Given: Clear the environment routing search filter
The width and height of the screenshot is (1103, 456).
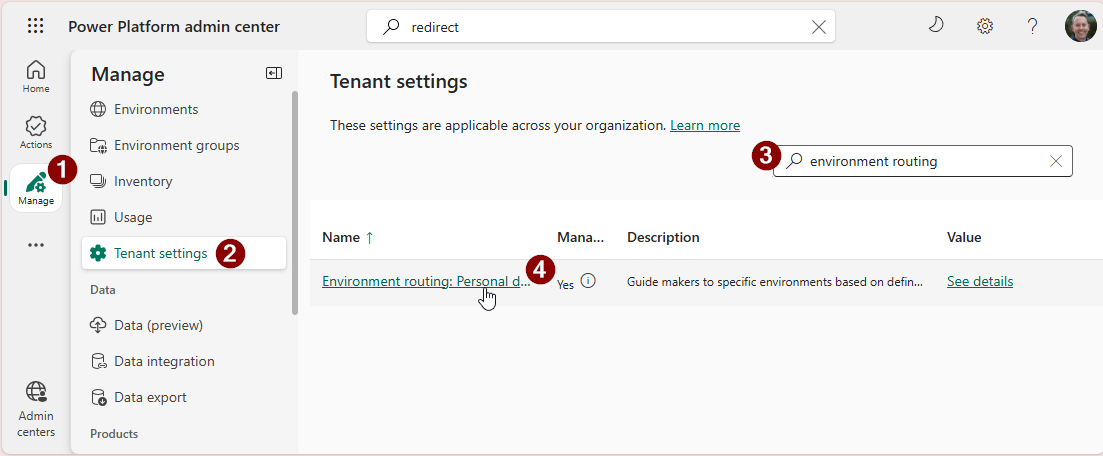Looking at the screenshot, I should click(x=1055, y=161).
